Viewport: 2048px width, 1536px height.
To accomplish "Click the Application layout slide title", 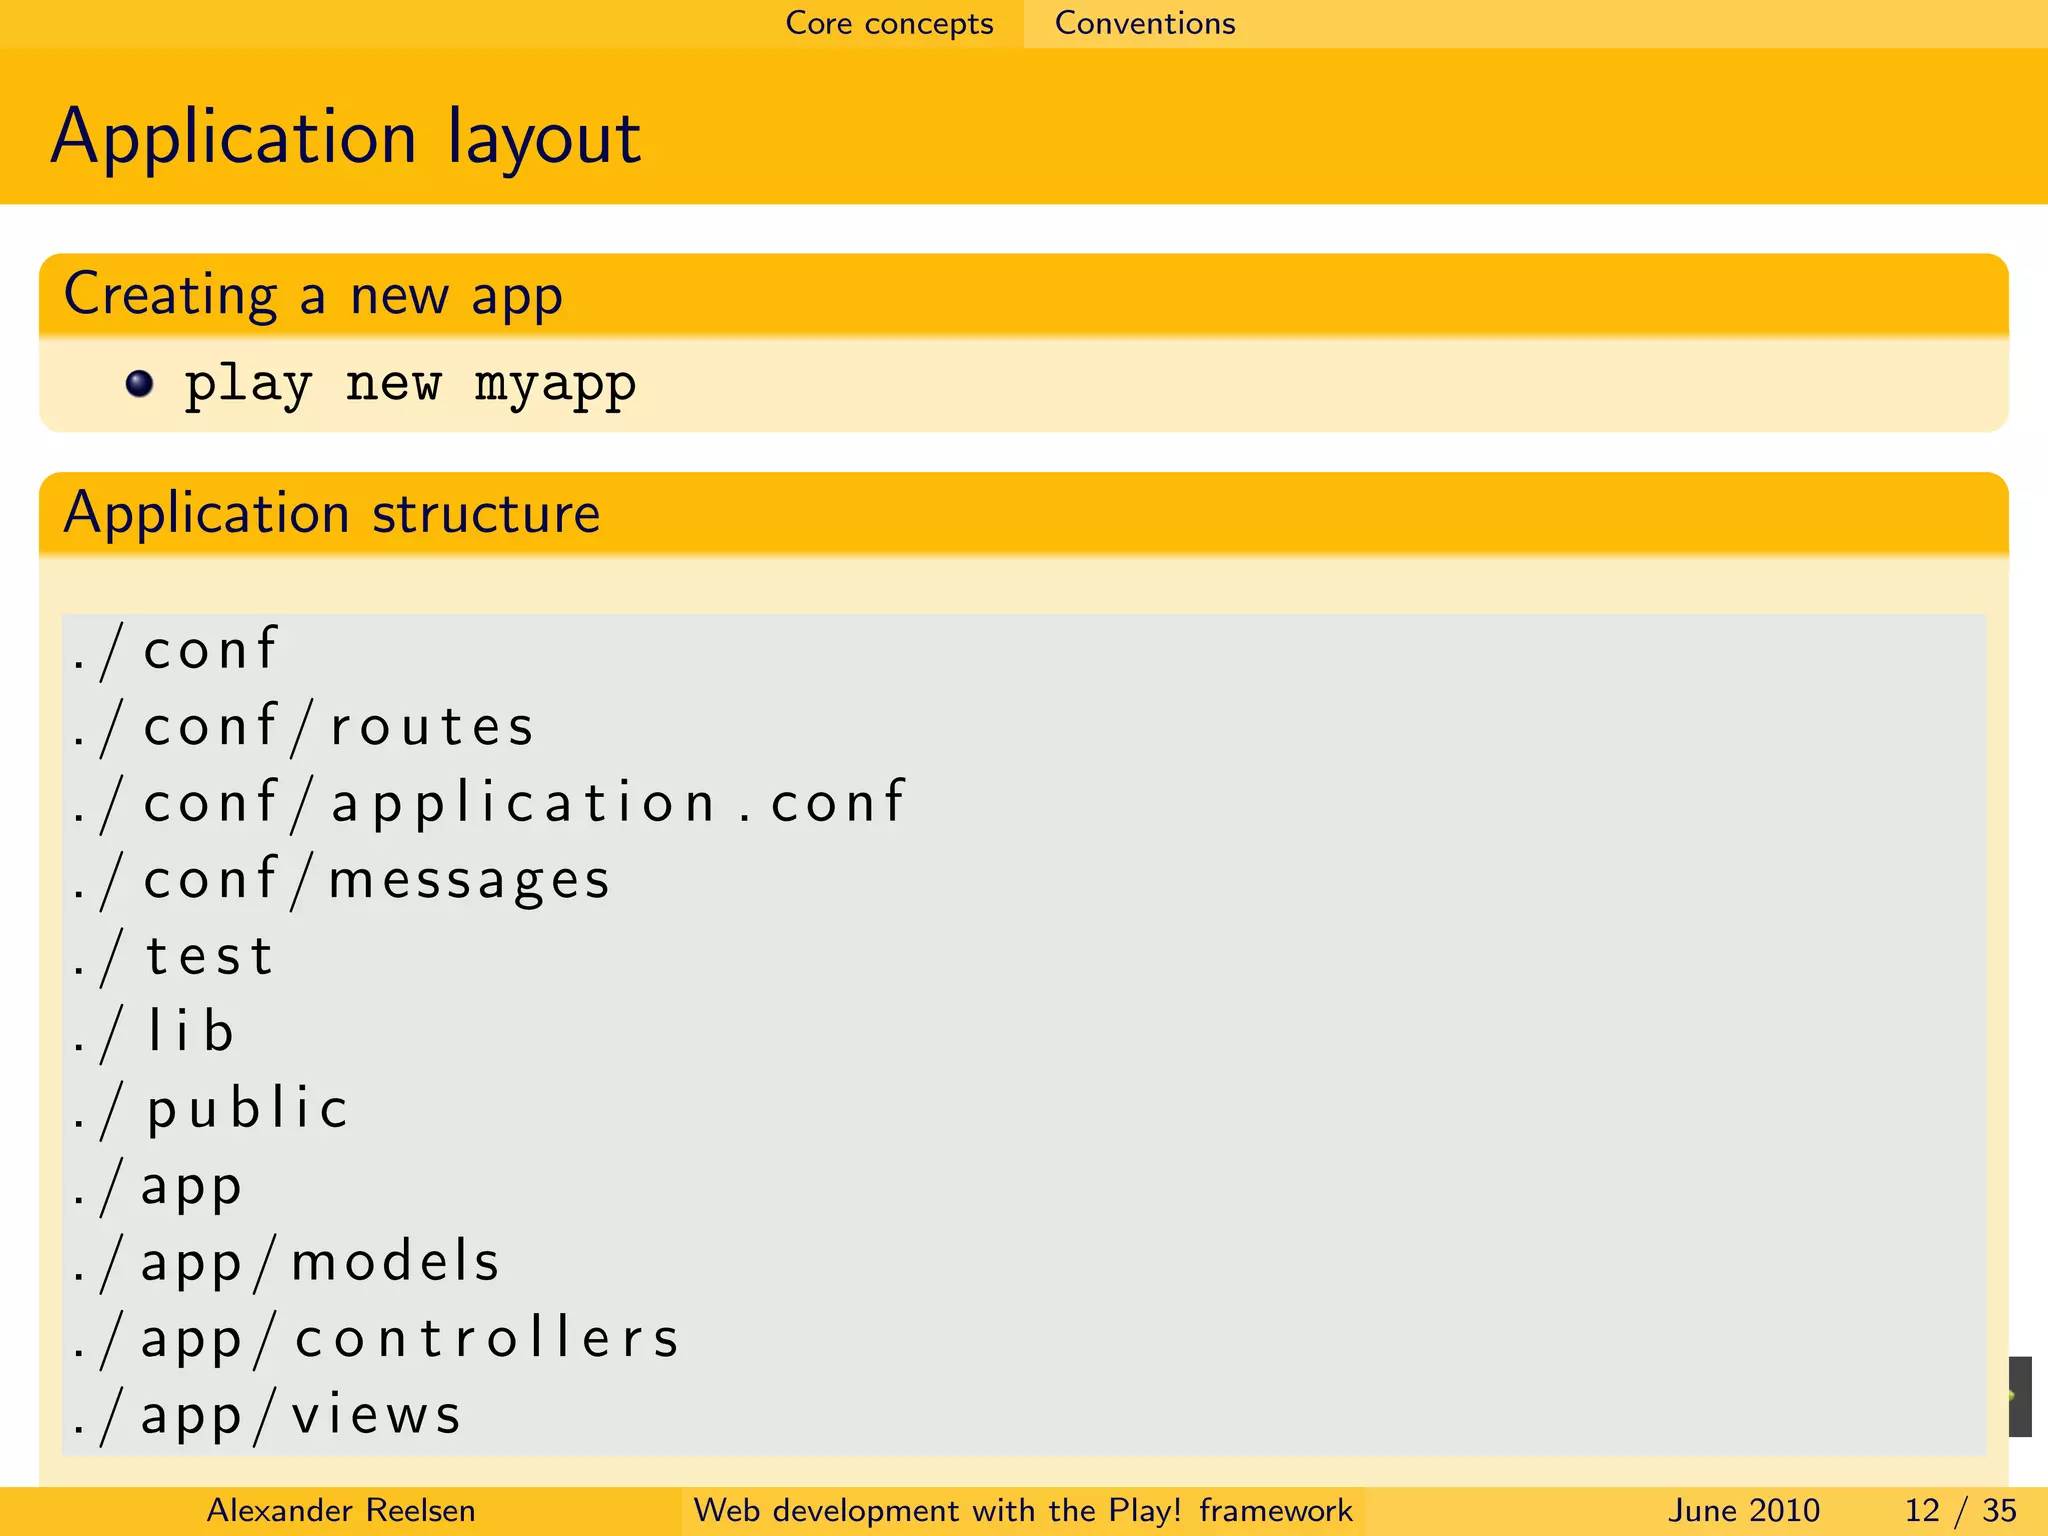I will [346, 137].
